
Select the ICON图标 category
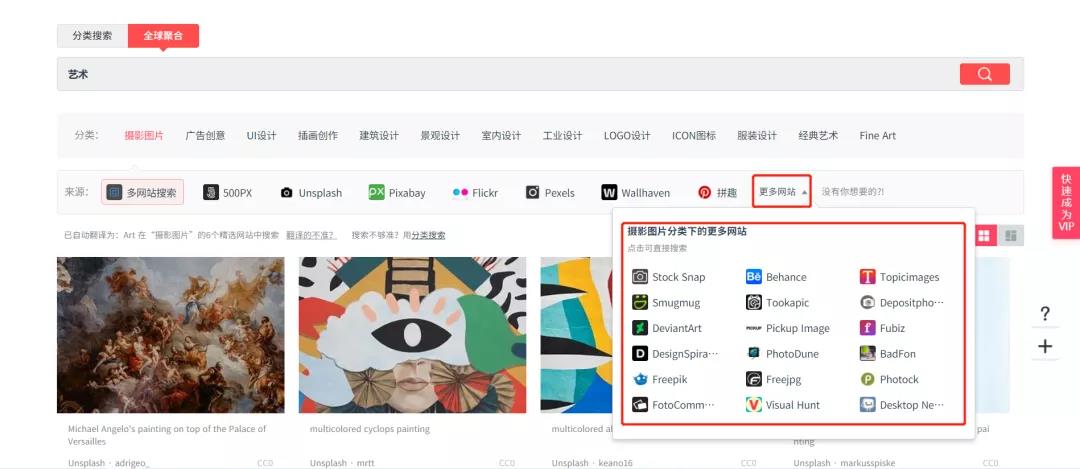pos(694,136)
